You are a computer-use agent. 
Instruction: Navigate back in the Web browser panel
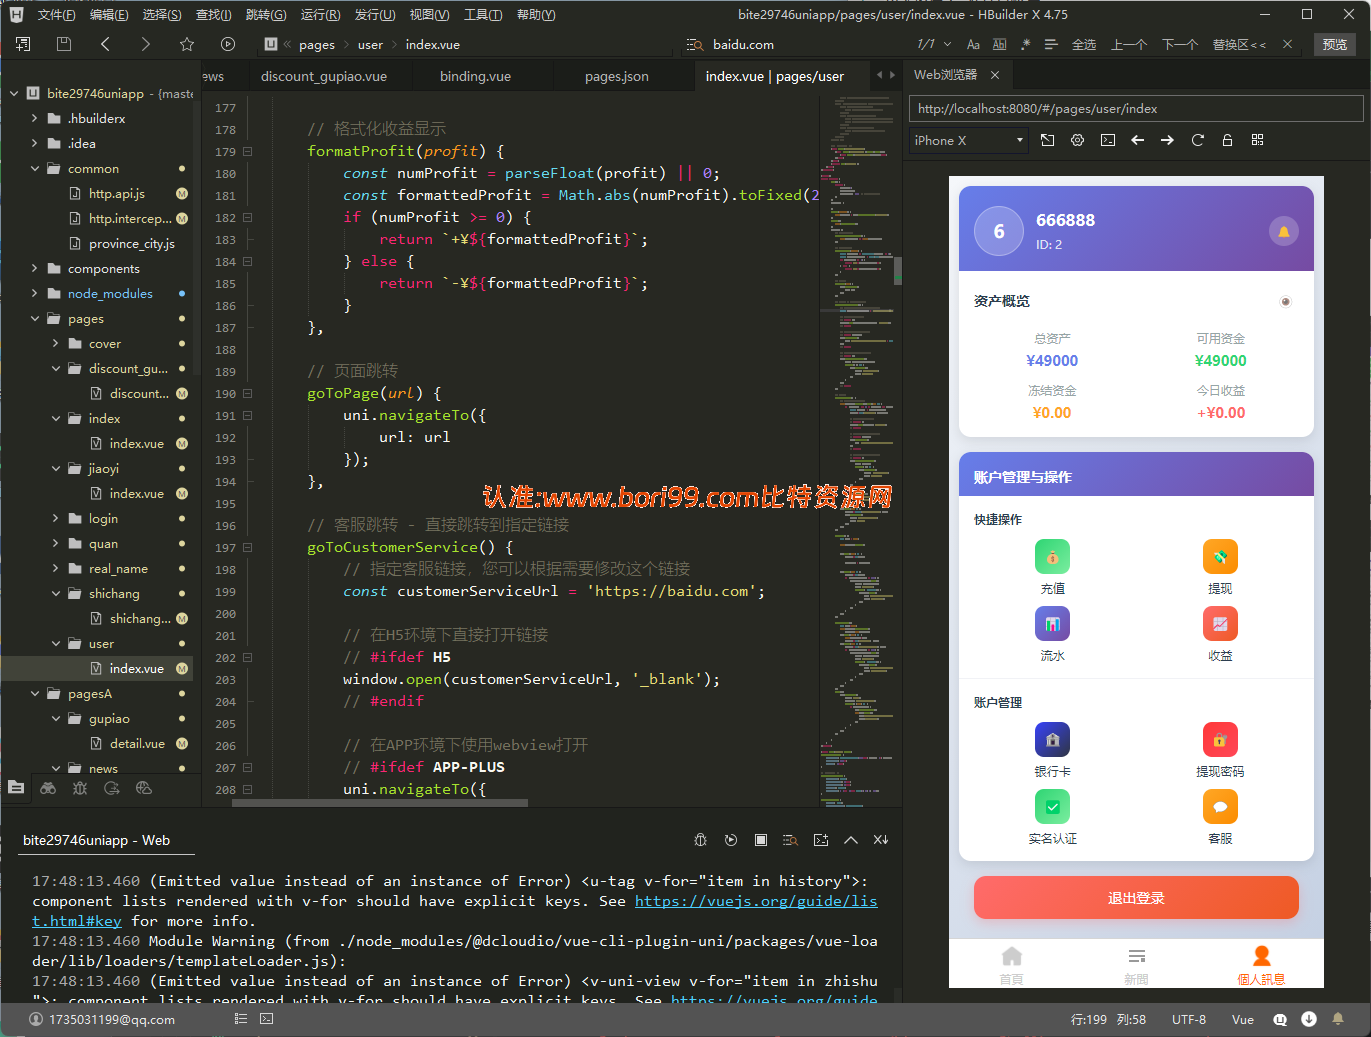1137,140
